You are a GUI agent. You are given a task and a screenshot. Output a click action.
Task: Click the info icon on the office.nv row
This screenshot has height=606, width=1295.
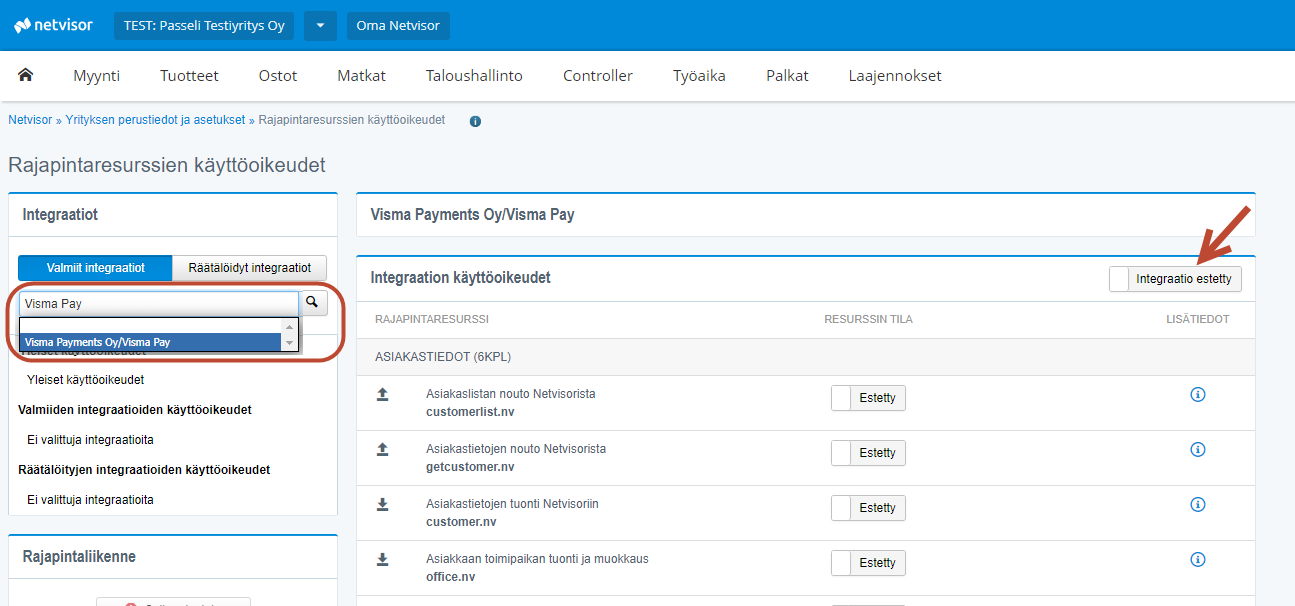tap(1197, 559)
